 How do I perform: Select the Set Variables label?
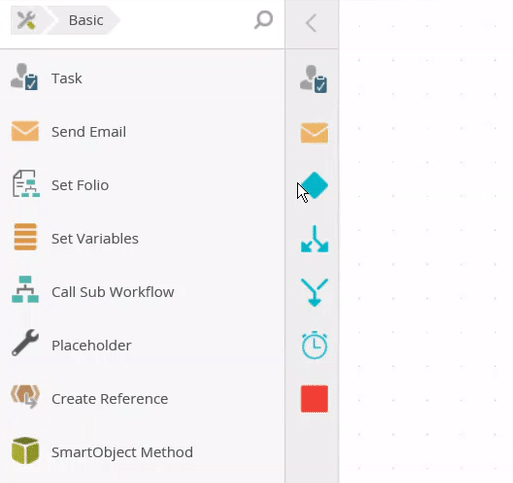[x=95, y=238]
